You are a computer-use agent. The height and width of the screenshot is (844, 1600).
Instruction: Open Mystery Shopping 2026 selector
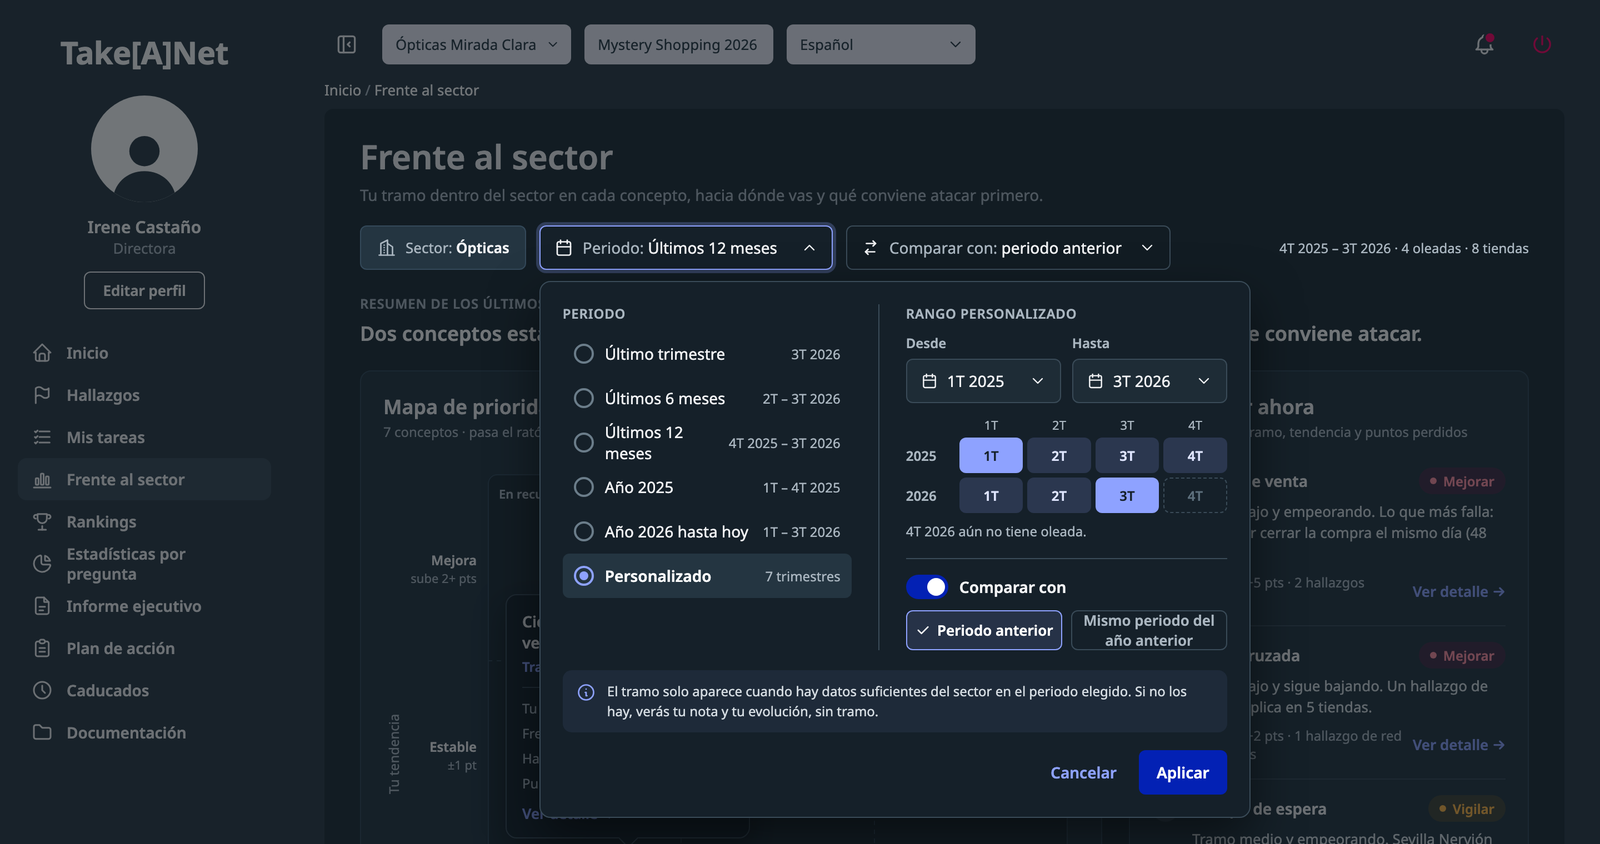click(x=678, y=44)
